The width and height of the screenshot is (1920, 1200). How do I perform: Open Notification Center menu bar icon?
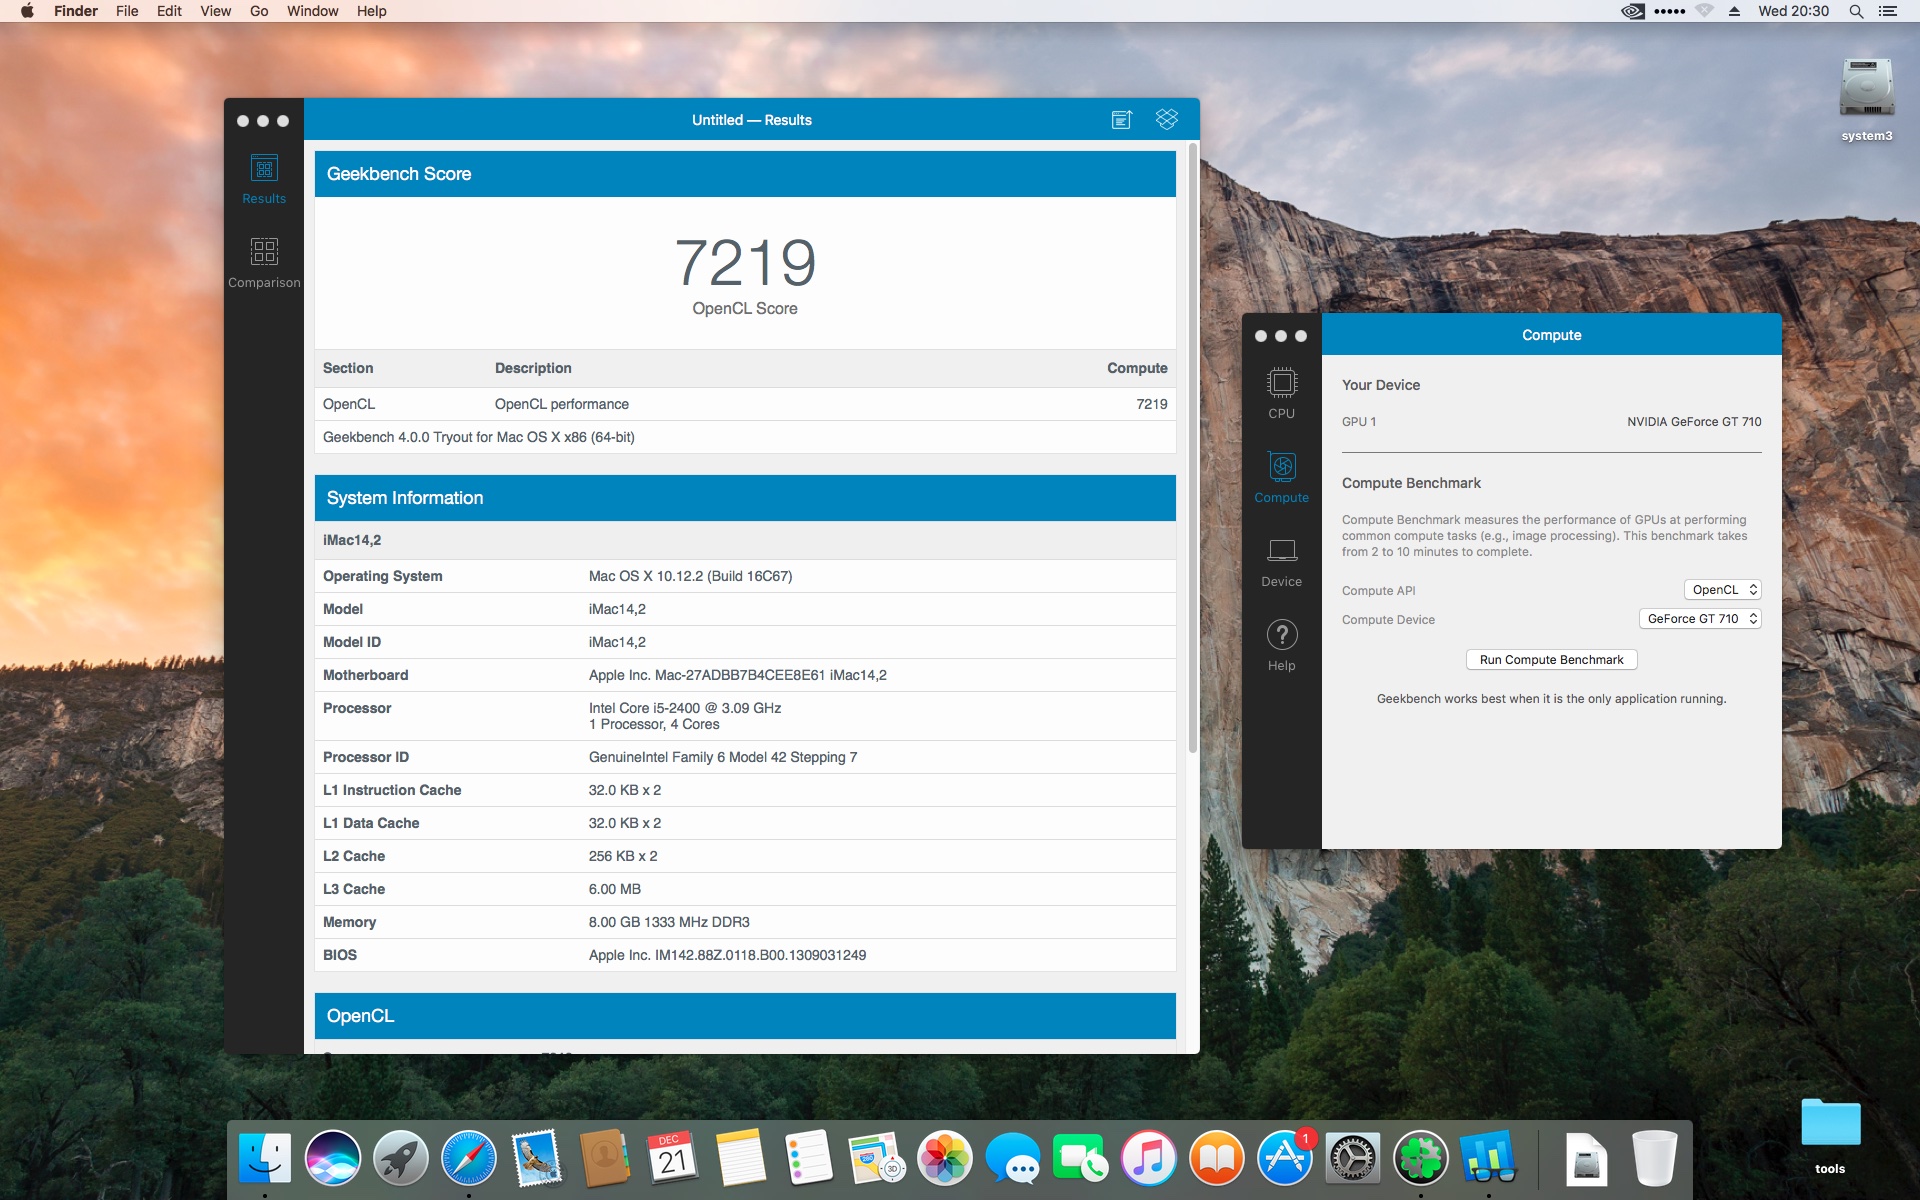[x=1888, y=11]
